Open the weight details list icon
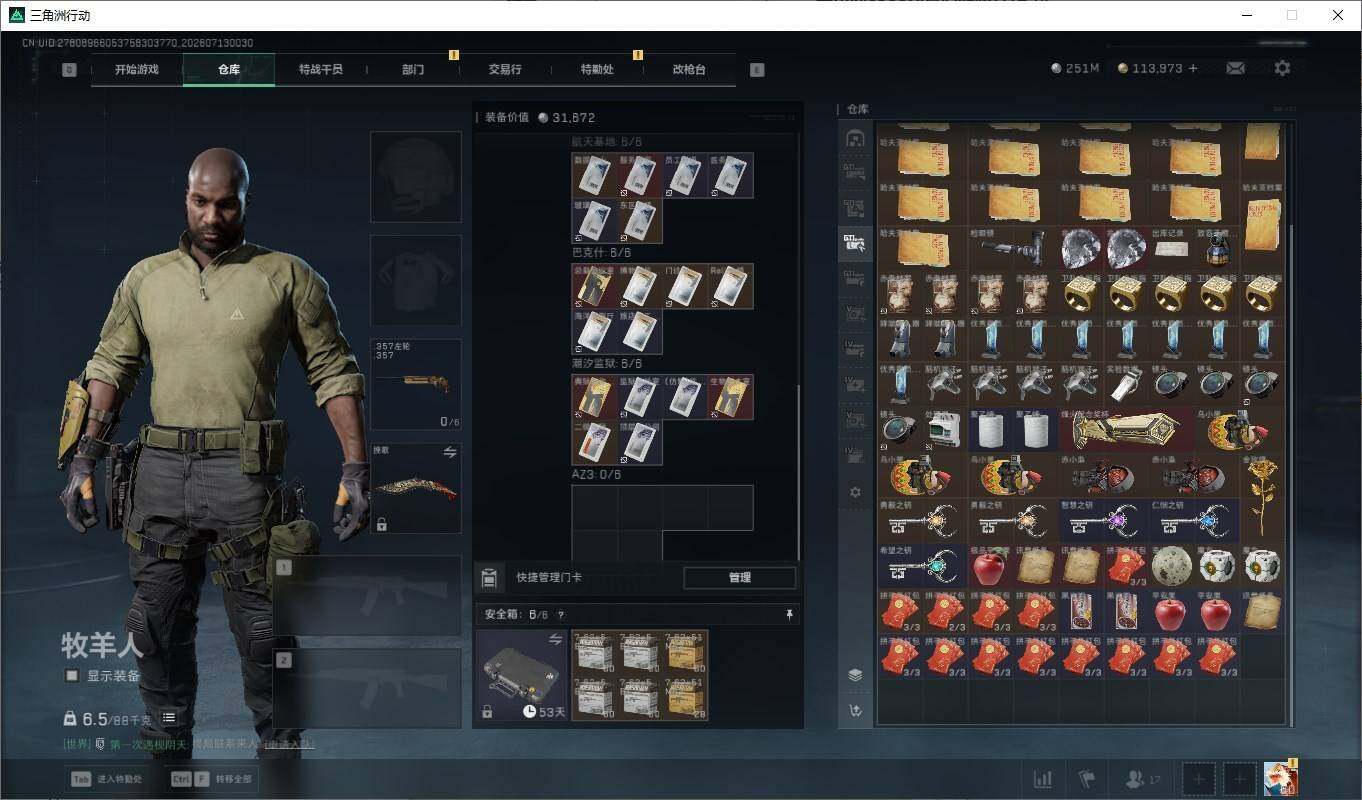Screen dimensions: 1362x800 (169, 717)
